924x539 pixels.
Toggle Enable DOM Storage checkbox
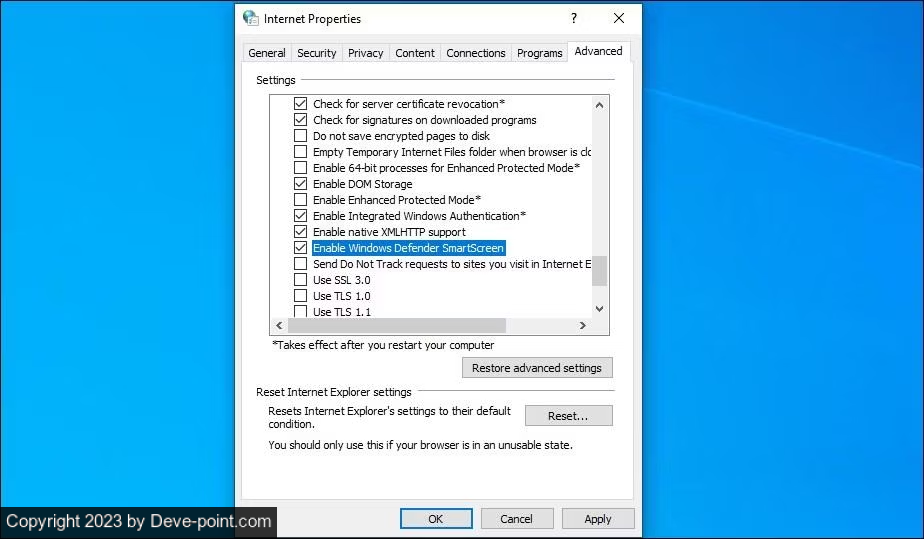[x=301, y=184]
